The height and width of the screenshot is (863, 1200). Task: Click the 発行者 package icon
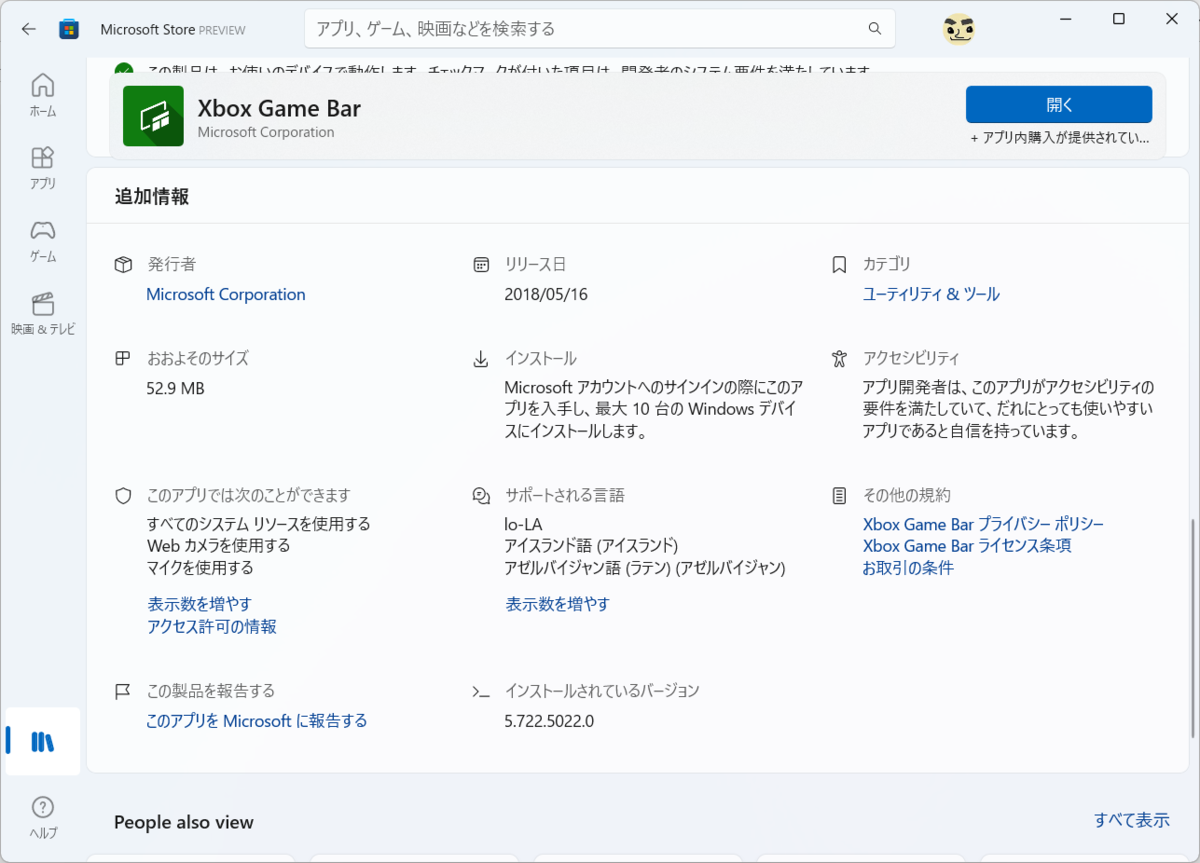click(x=123, y=265)
